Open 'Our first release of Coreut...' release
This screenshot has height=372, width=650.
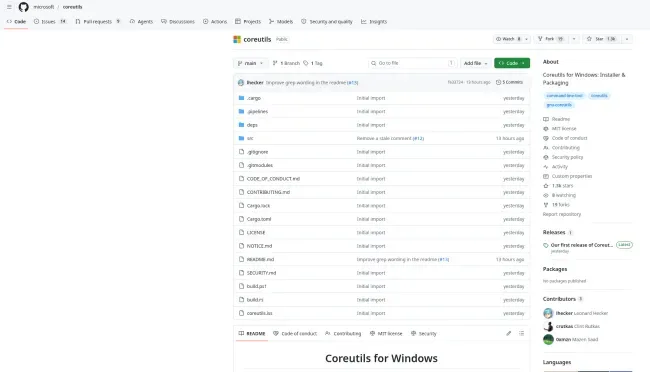tap(582, 245)
